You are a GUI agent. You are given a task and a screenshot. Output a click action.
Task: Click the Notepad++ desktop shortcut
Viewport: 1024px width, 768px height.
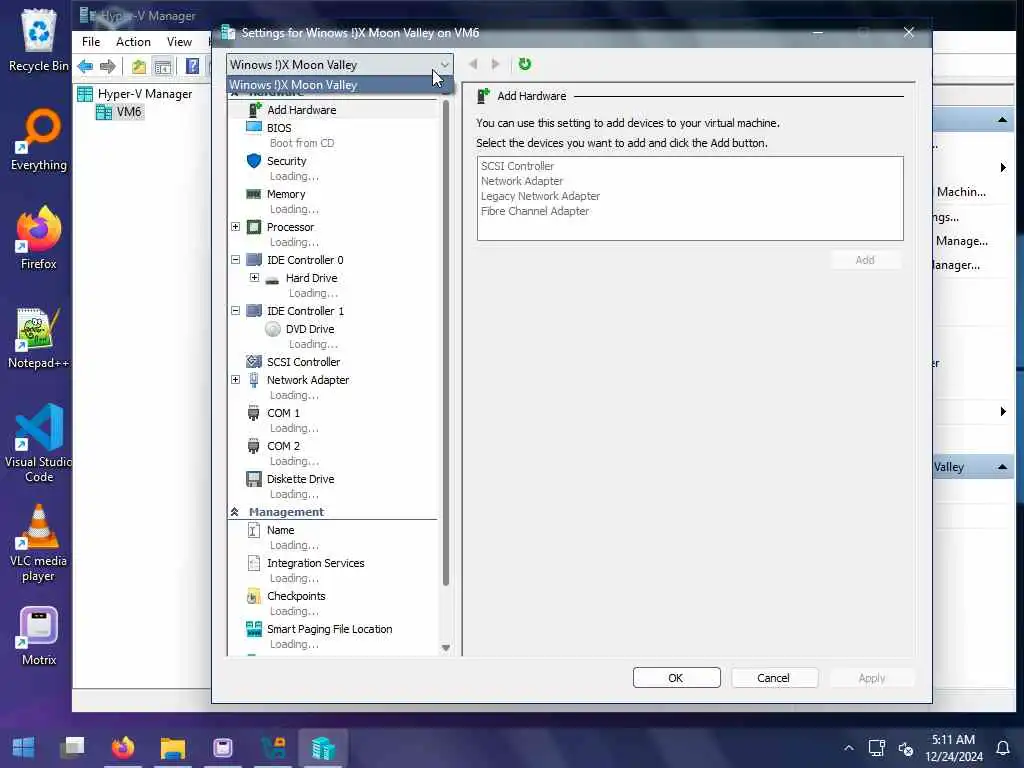pos(38,338)
